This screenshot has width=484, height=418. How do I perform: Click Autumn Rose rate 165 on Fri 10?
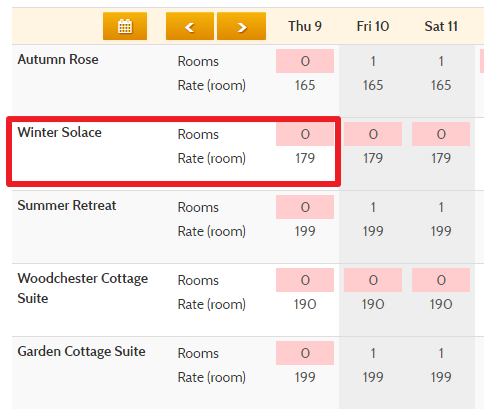[373, 85]
